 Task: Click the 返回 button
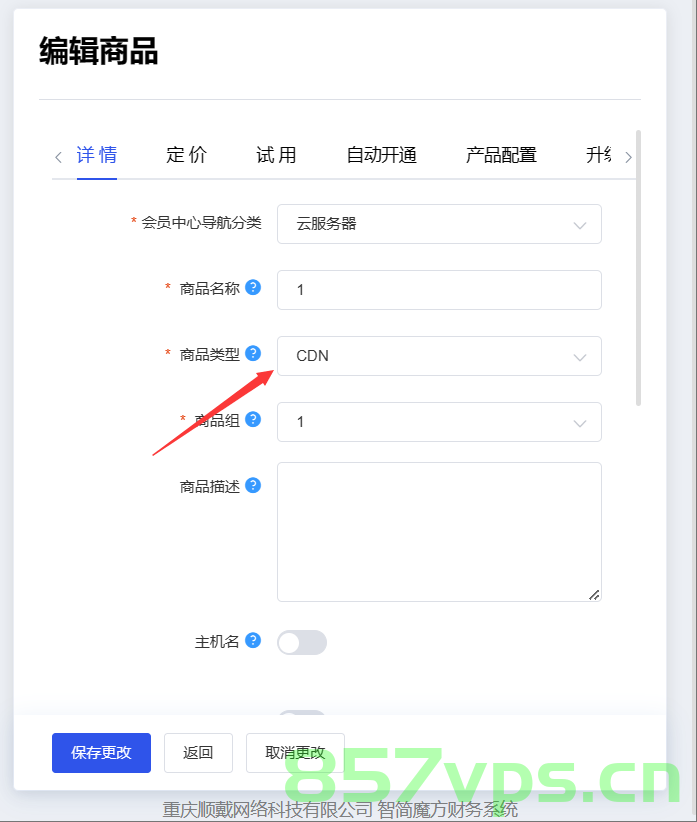(x=198, y=753)
